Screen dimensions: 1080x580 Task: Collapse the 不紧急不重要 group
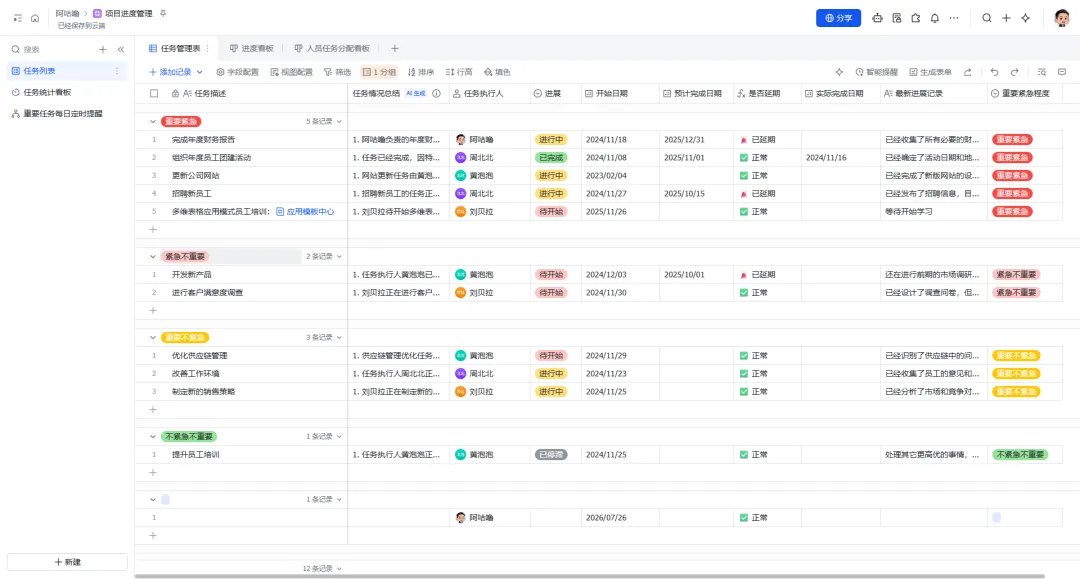(153, 437)
